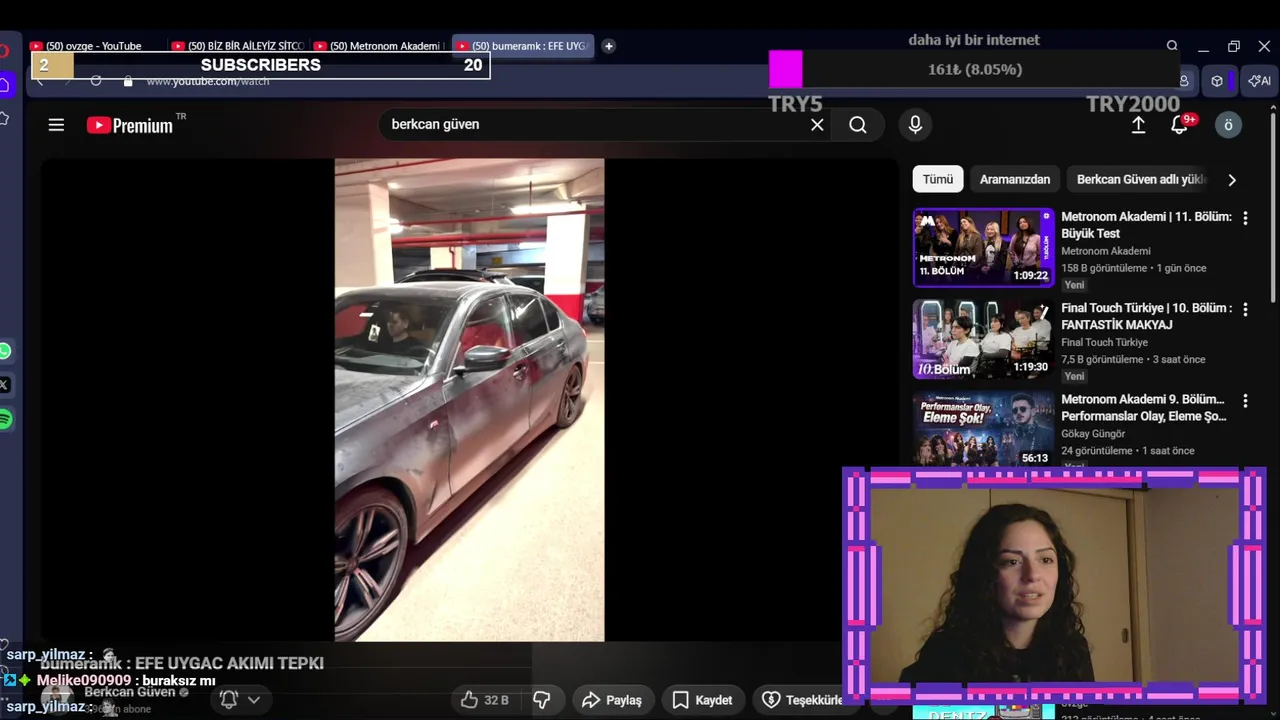1280x720 pixels.
Task: Clear the search text with the X icon
Action: pos(817,125)
